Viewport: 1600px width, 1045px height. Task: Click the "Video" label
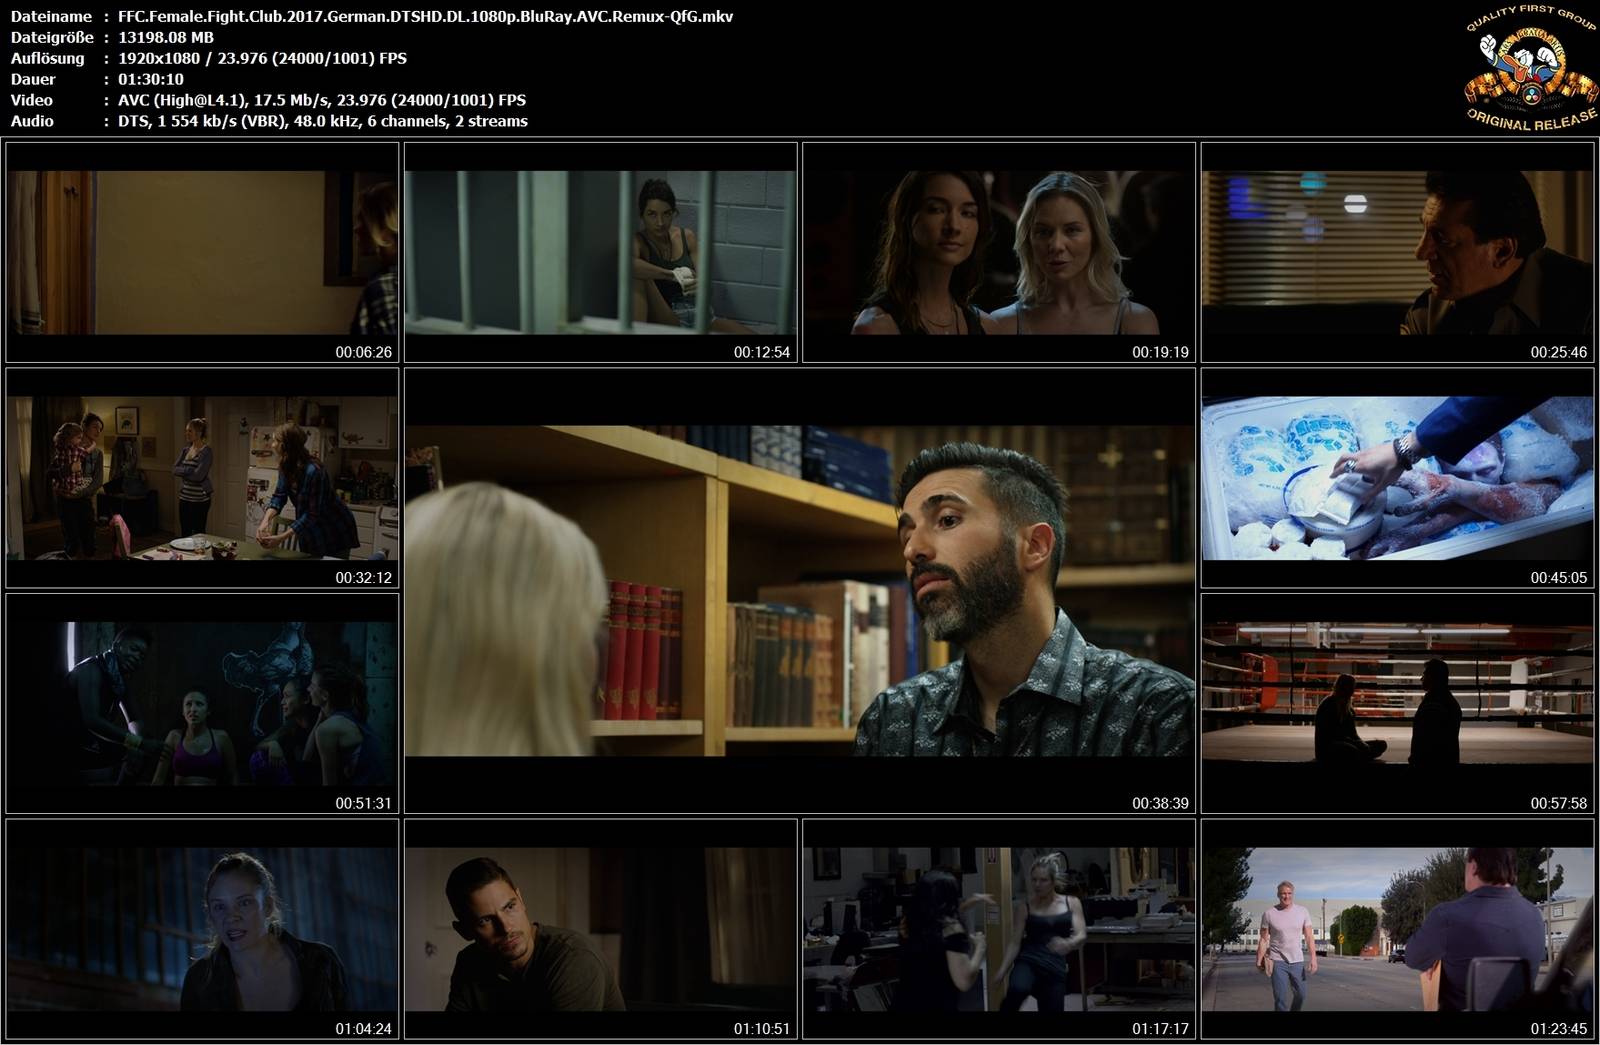[32, 100]
